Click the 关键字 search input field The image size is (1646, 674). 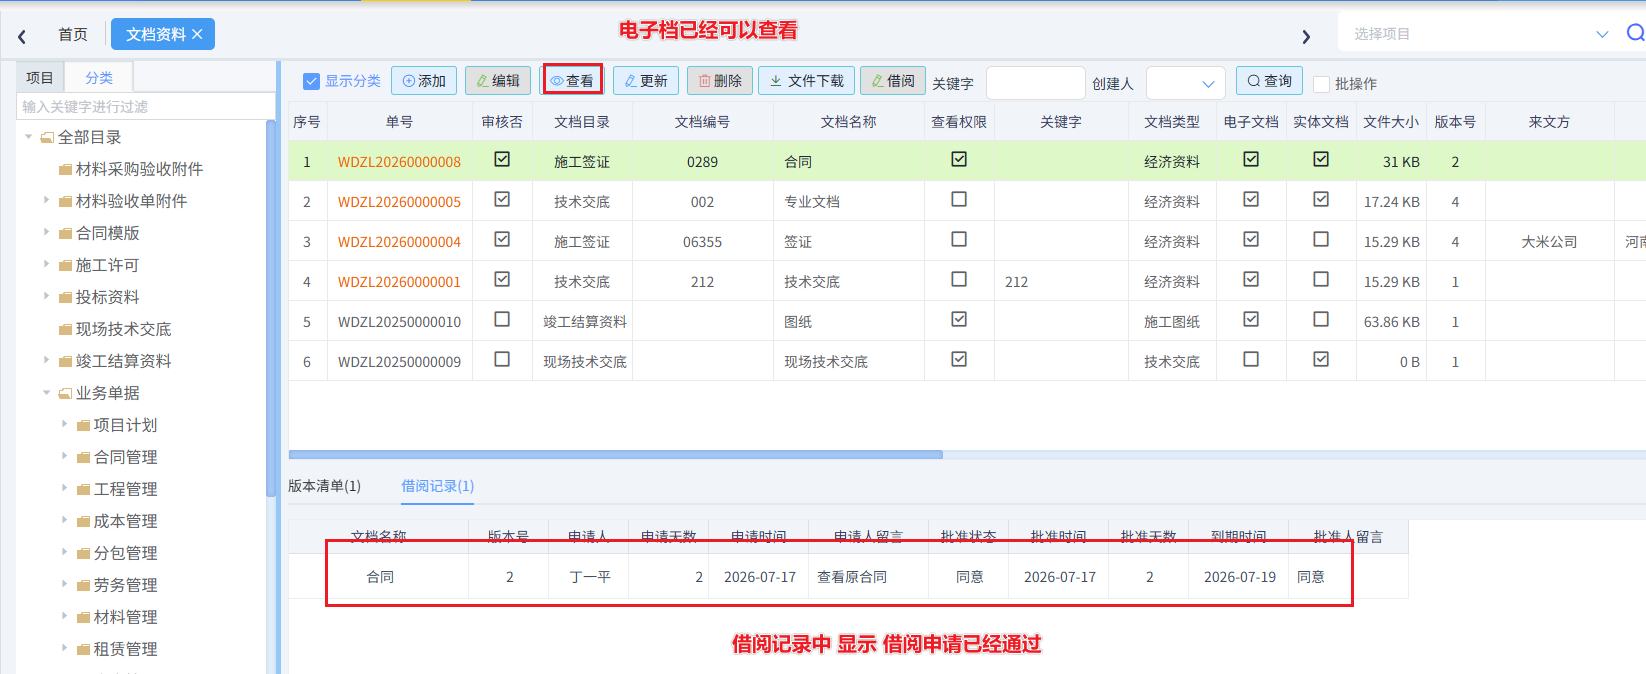1035,83
